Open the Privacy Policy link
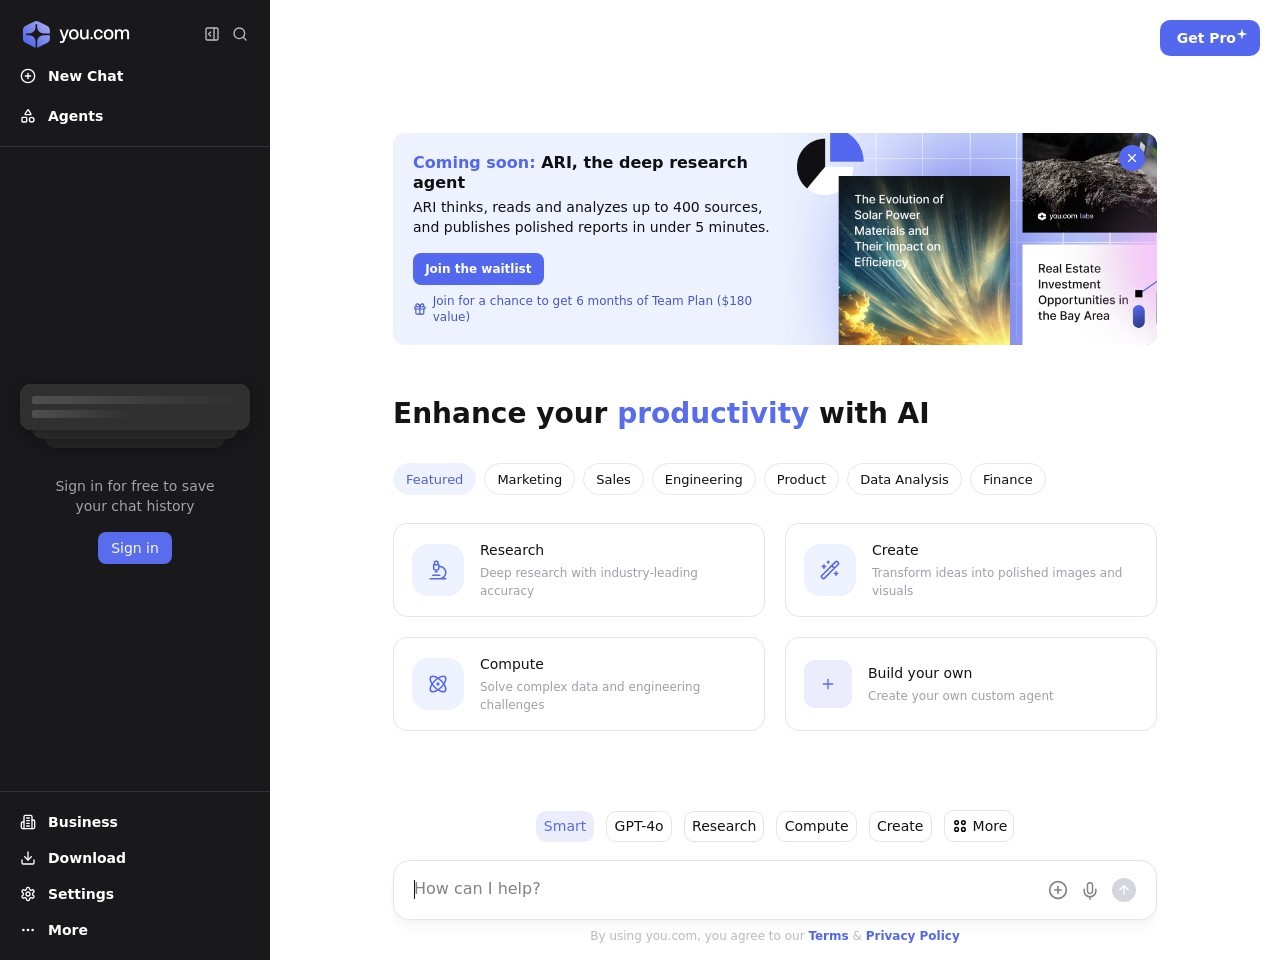The image size is (1280, 960). click(912, 936)
